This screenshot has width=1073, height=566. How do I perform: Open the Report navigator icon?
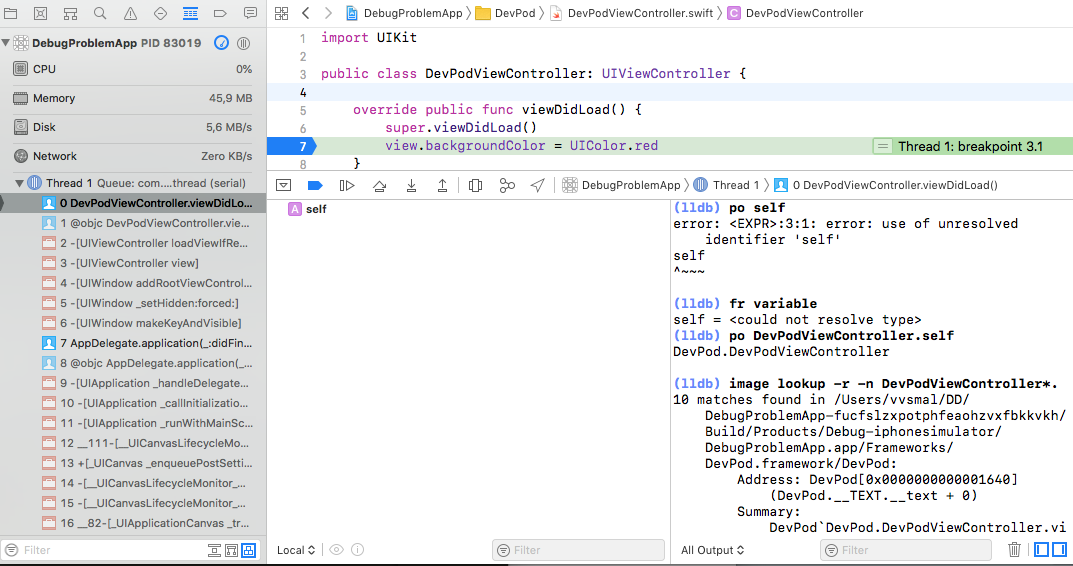[x=250, y=13]
